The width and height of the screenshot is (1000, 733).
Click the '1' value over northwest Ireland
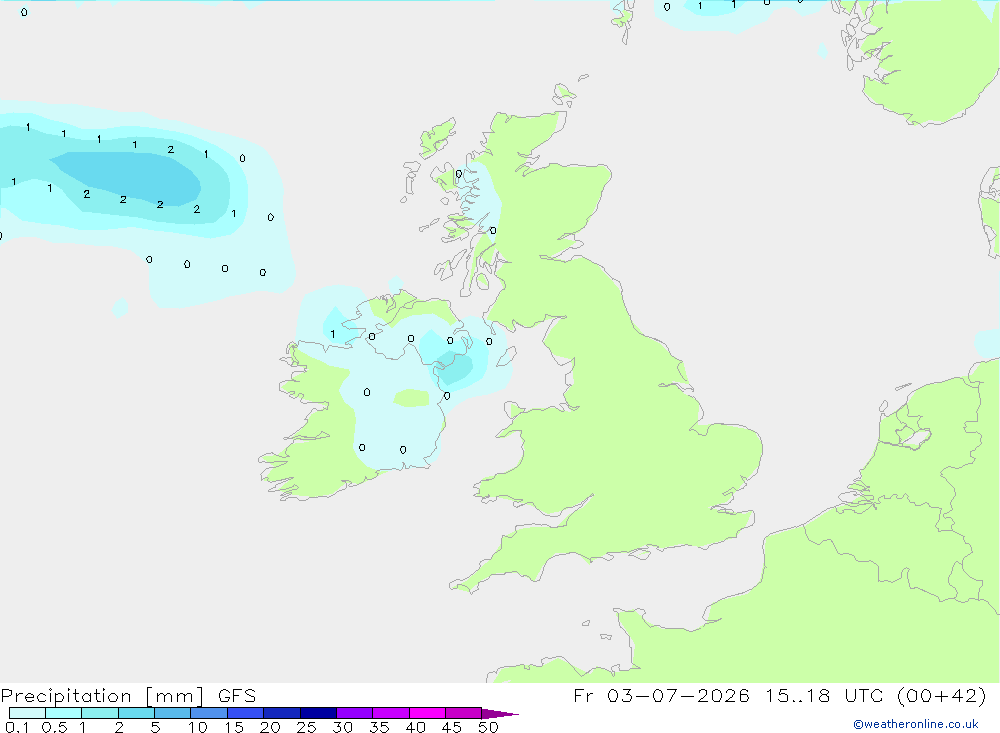(332, 334)
